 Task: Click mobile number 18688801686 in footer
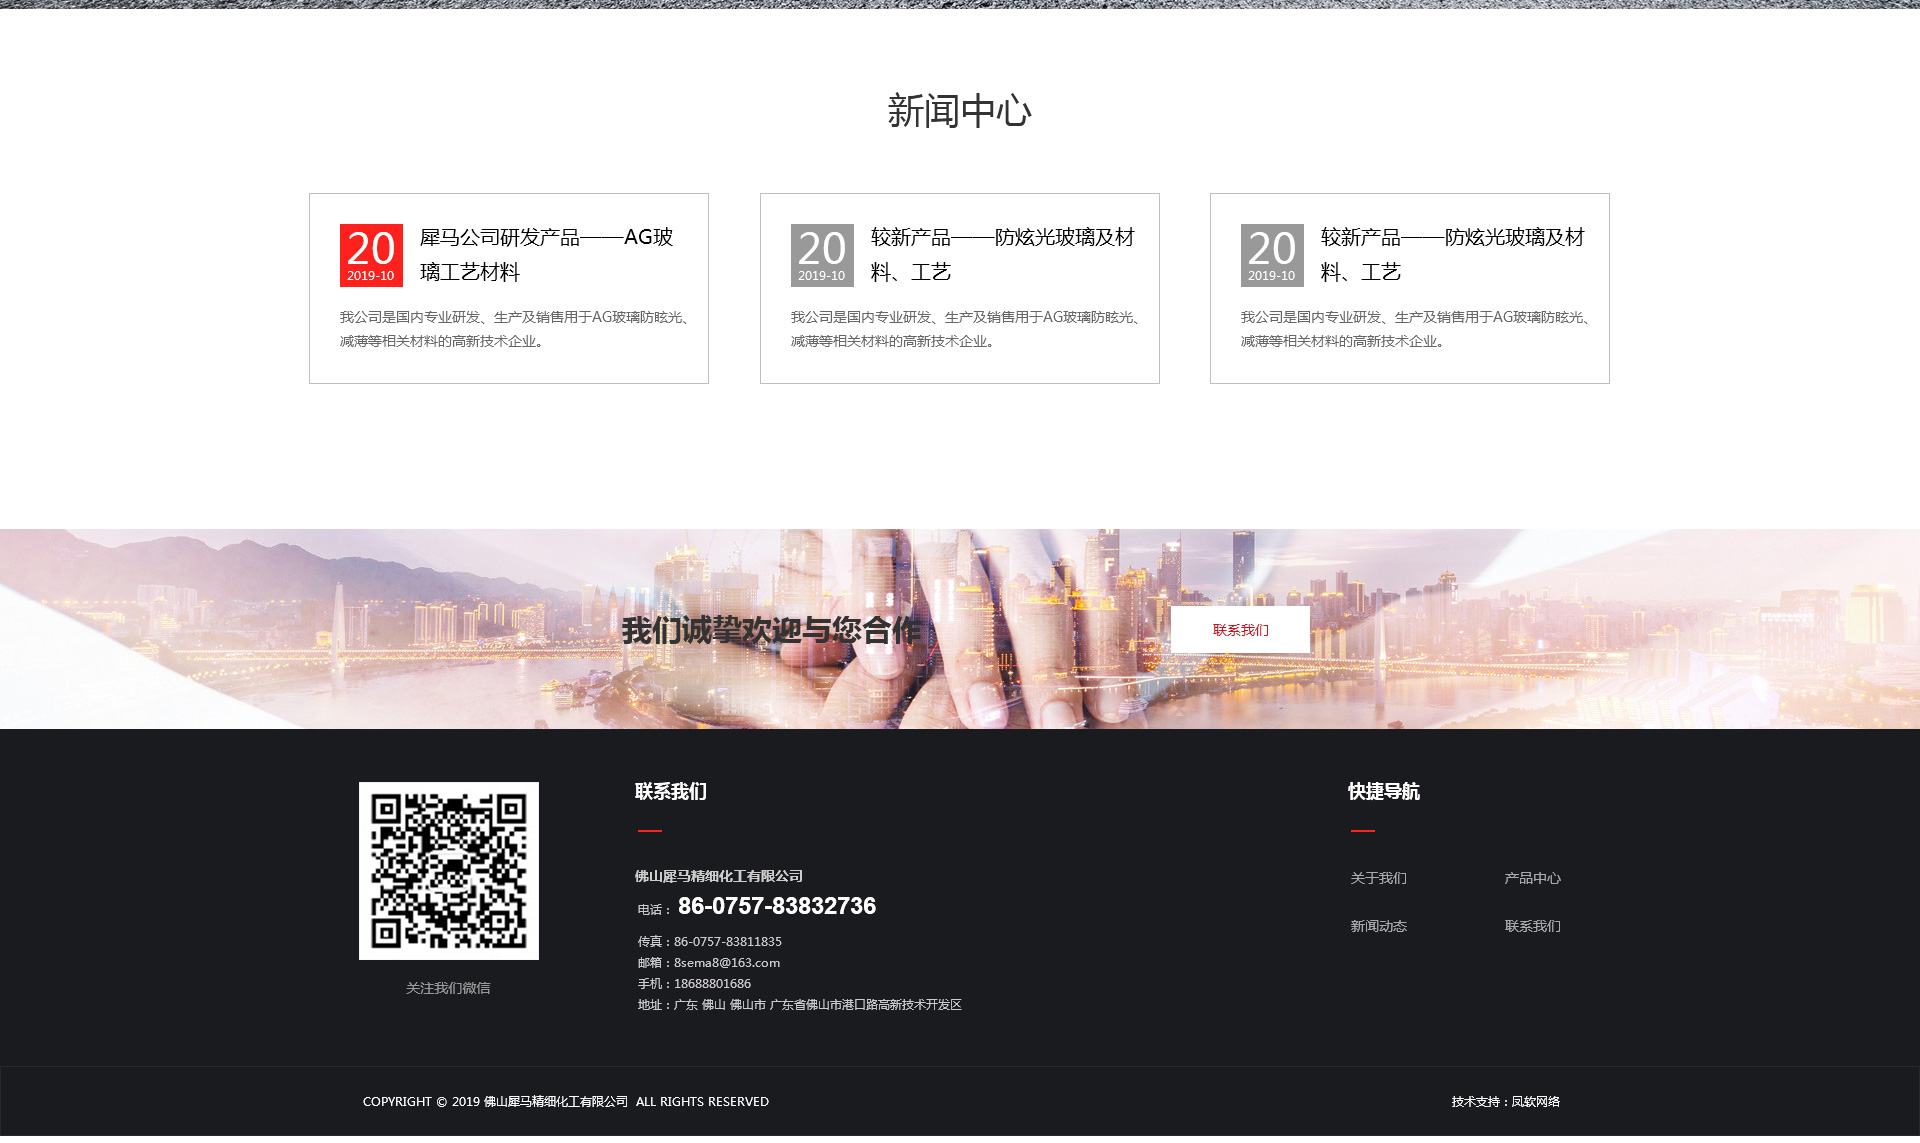click(712, 984)
